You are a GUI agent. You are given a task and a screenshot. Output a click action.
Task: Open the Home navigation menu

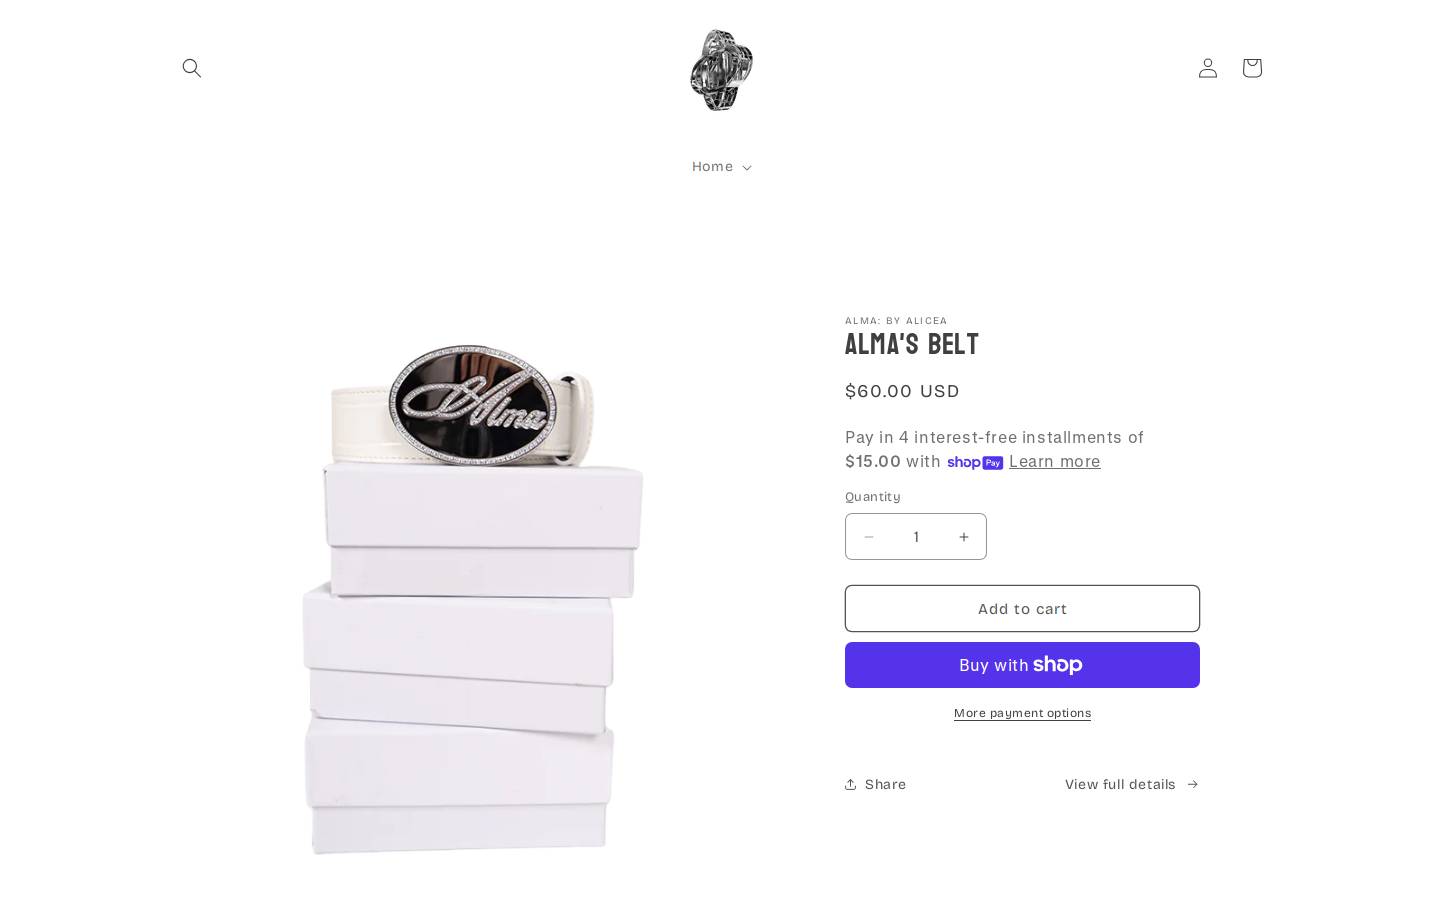(x=721, y=167)
